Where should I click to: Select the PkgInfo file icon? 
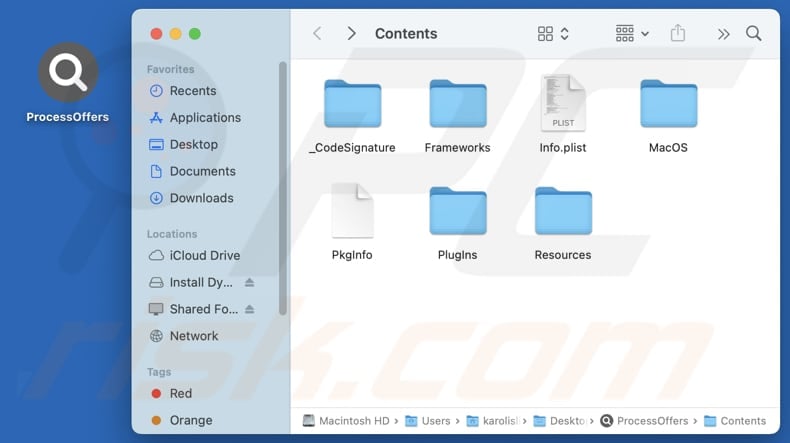click(x=352, y=211)
